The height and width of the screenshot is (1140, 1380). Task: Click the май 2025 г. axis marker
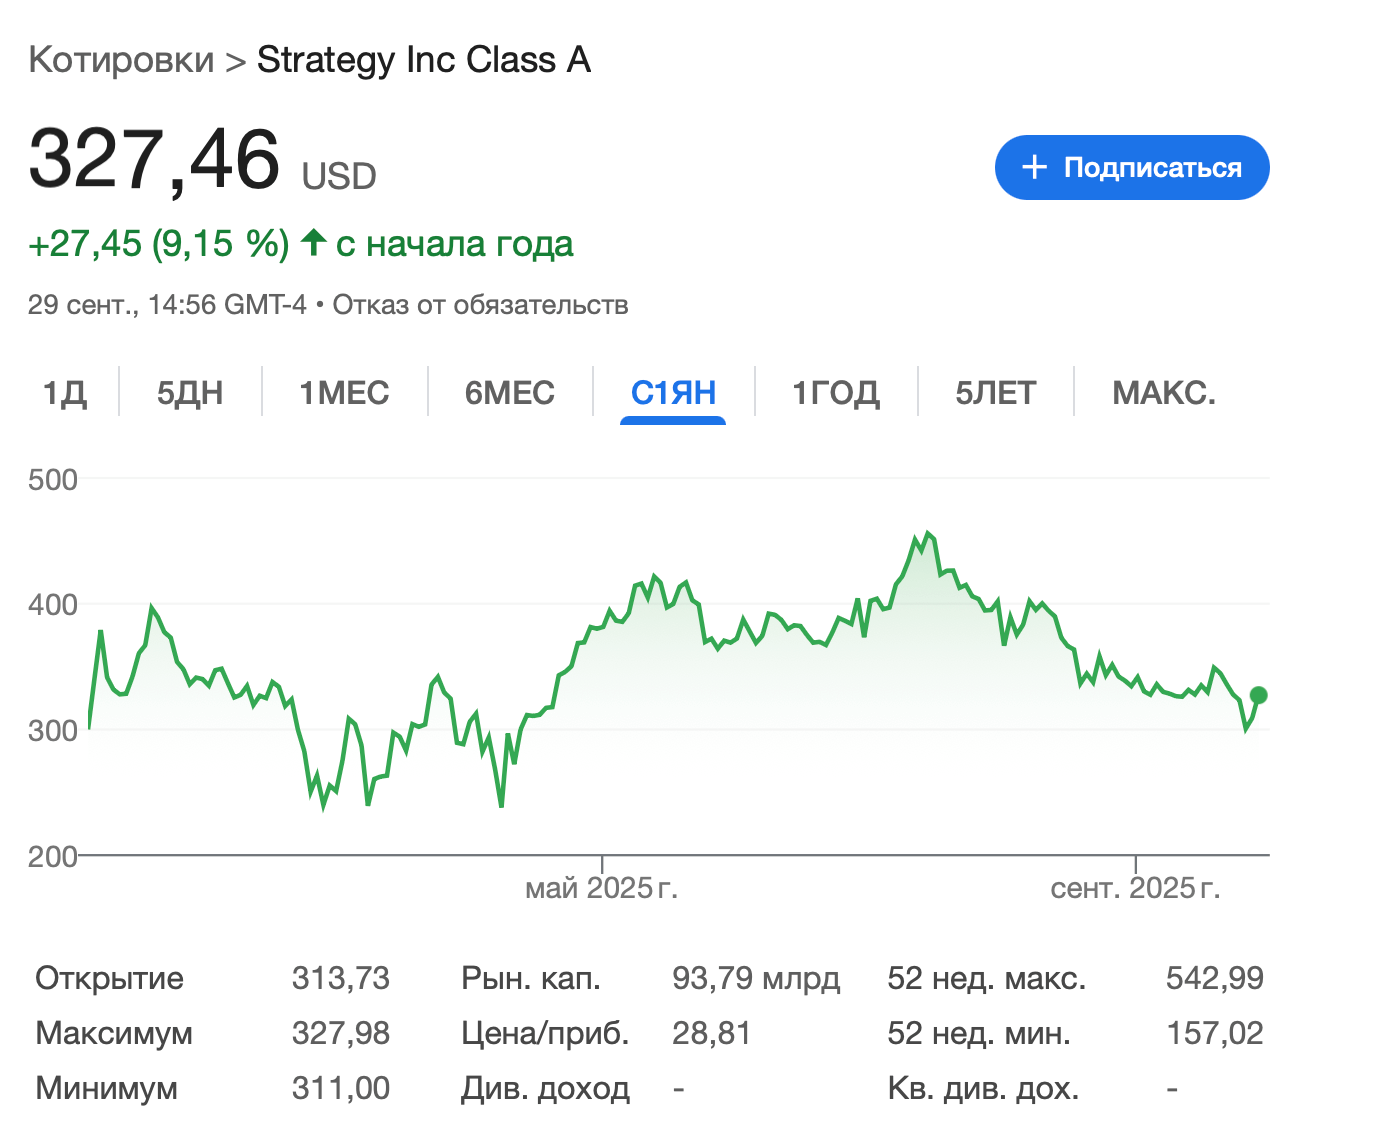tap(602, 888)
